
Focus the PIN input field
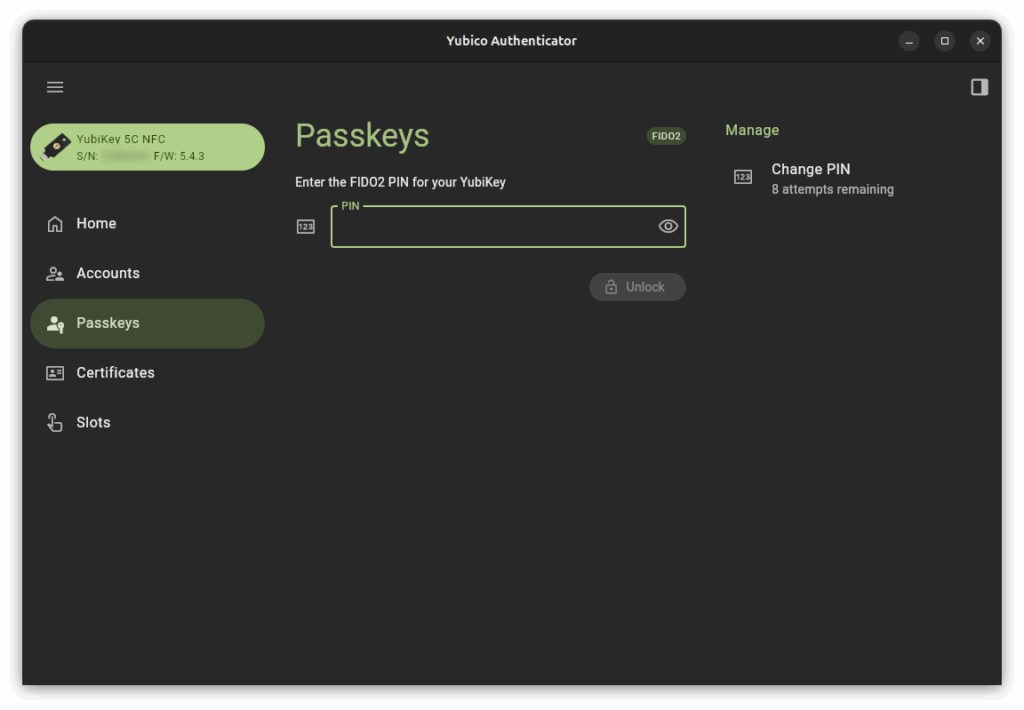click(492, 228)
